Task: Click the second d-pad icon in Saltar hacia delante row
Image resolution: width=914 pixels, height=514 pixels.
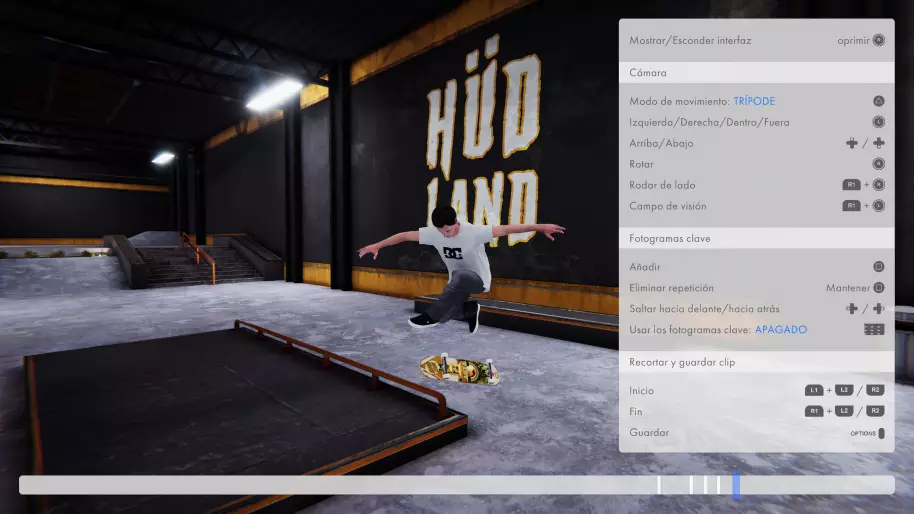Action: [878, 308]
